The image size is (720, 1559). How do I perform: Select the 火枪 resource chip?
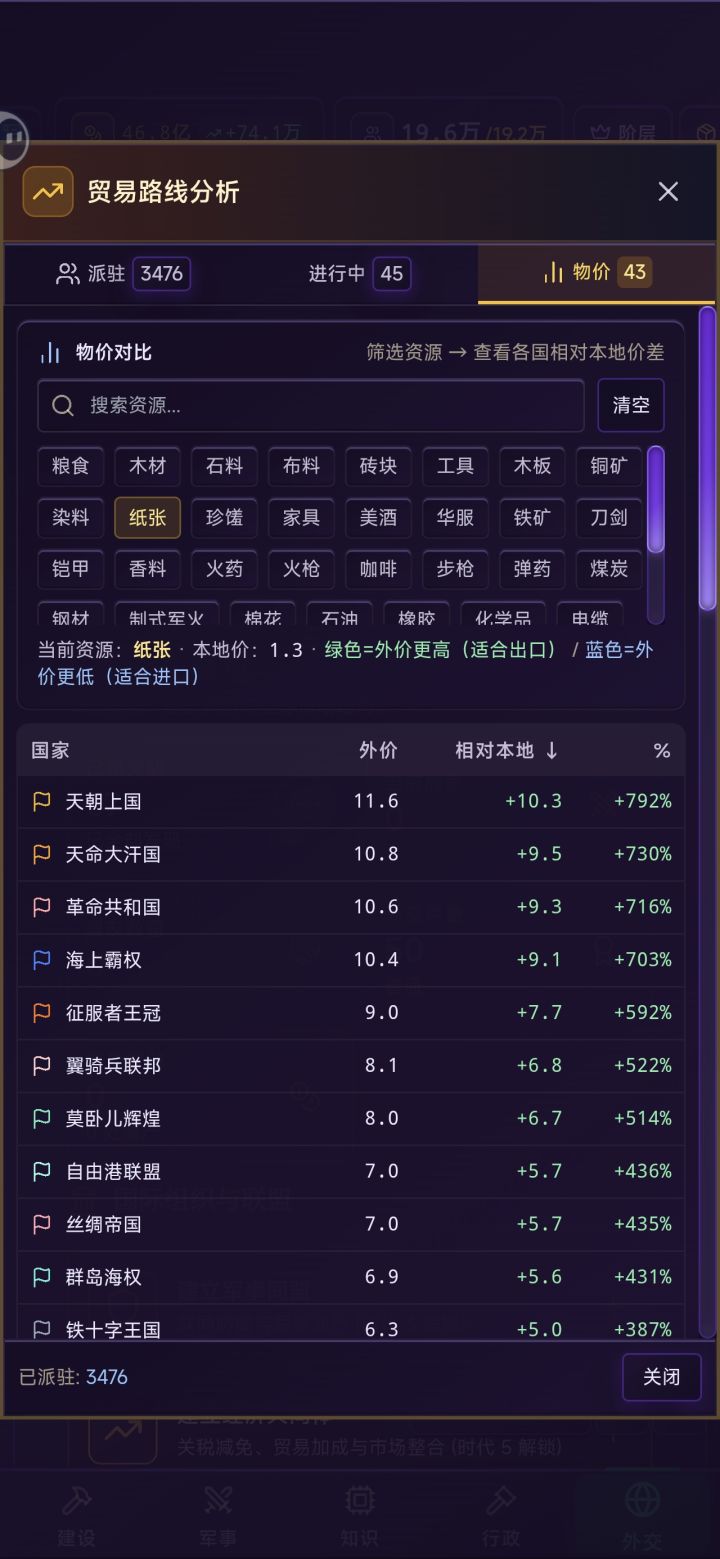tap(302, 569)
